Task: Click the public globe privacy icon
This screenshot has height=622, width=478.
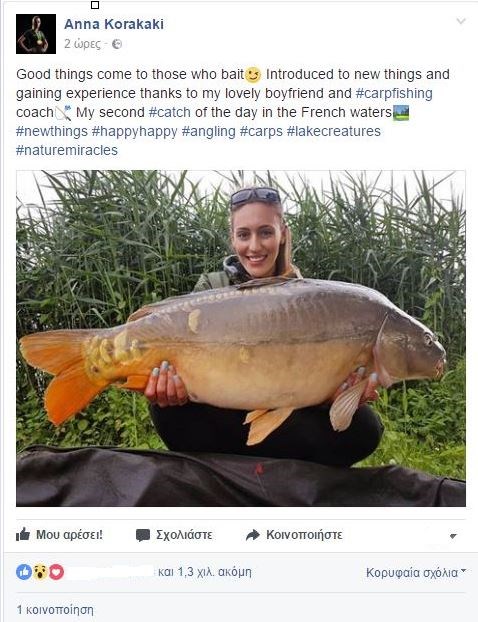Action: tap(117, 44)
